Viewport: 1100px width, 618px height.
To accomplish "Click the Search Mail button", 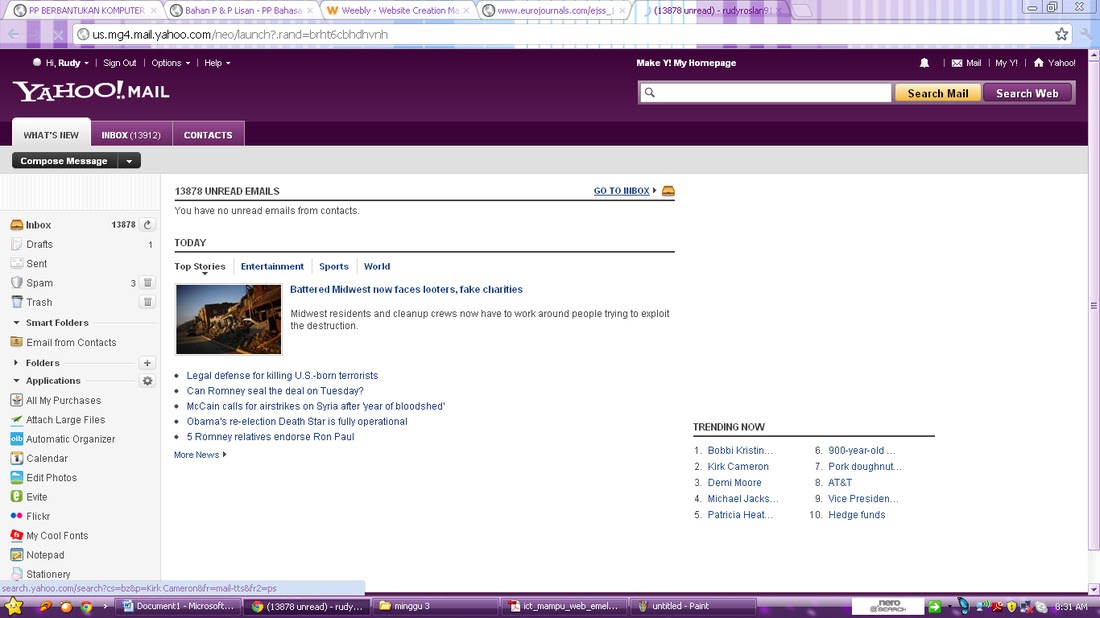I will click(938, 93).
